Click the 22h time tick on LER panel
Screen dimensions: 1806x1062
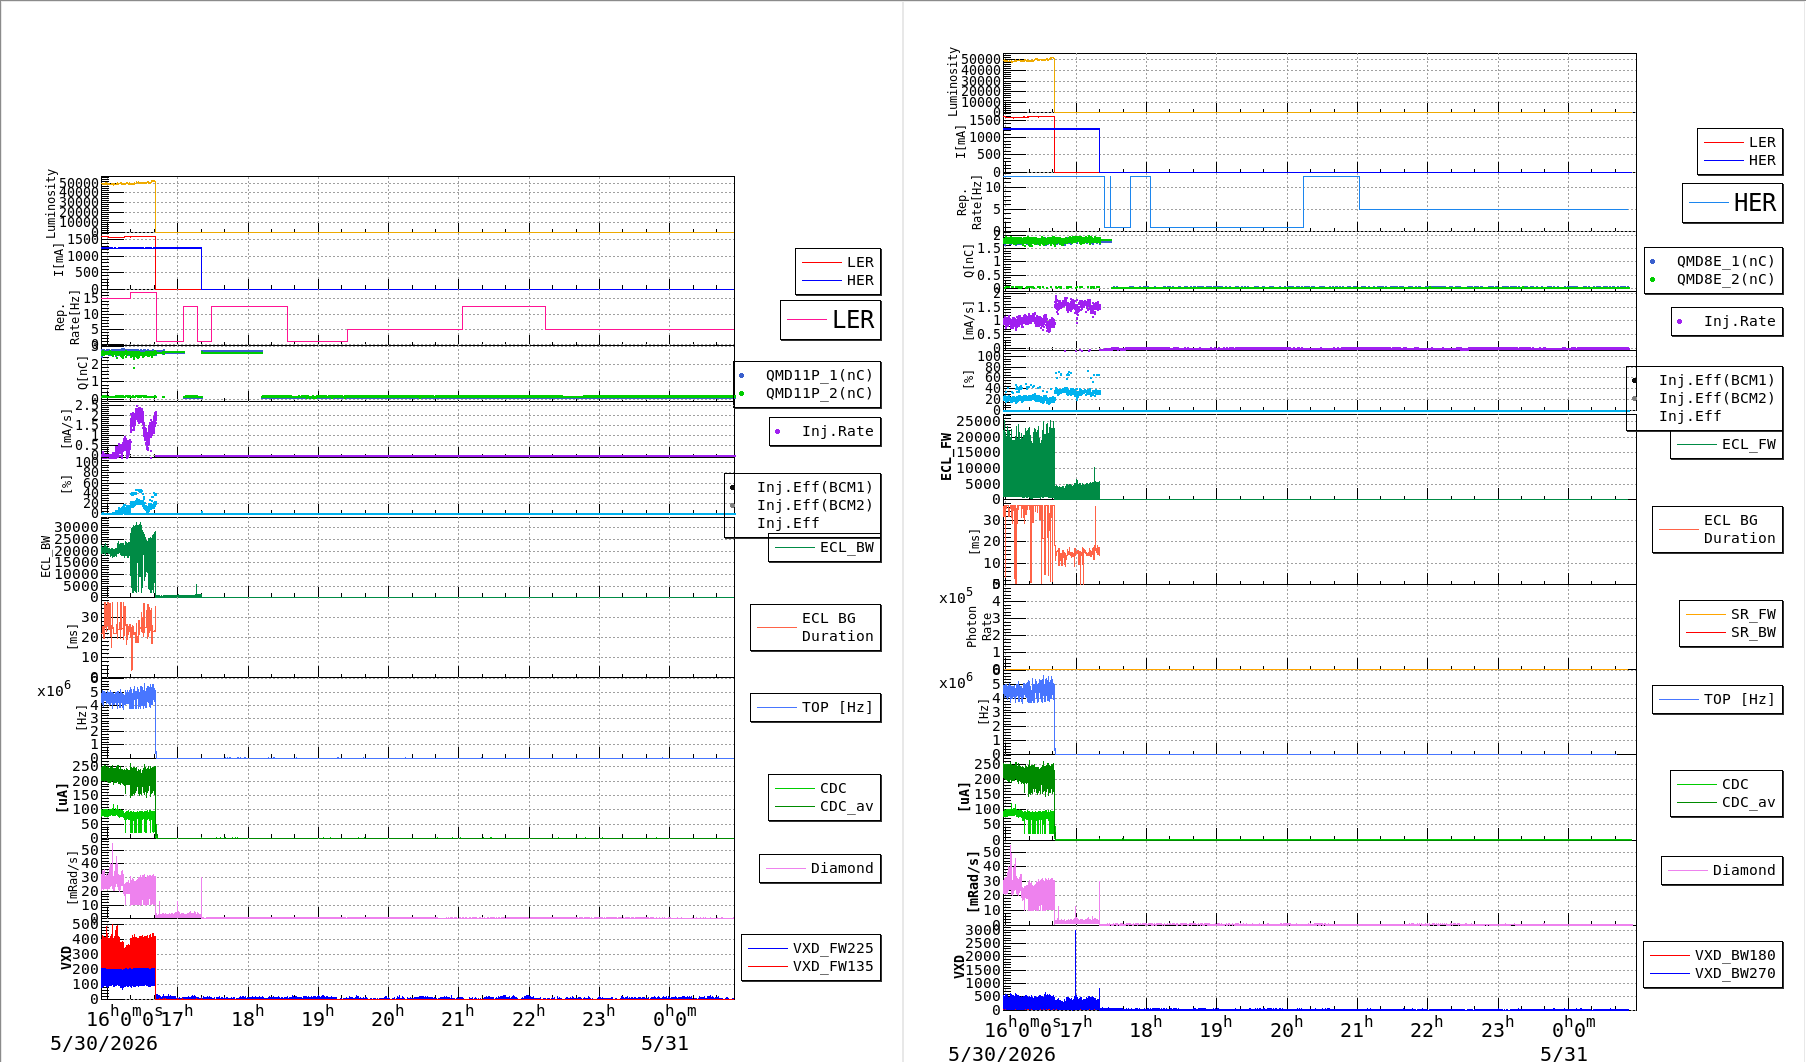tap(528, 1017)
